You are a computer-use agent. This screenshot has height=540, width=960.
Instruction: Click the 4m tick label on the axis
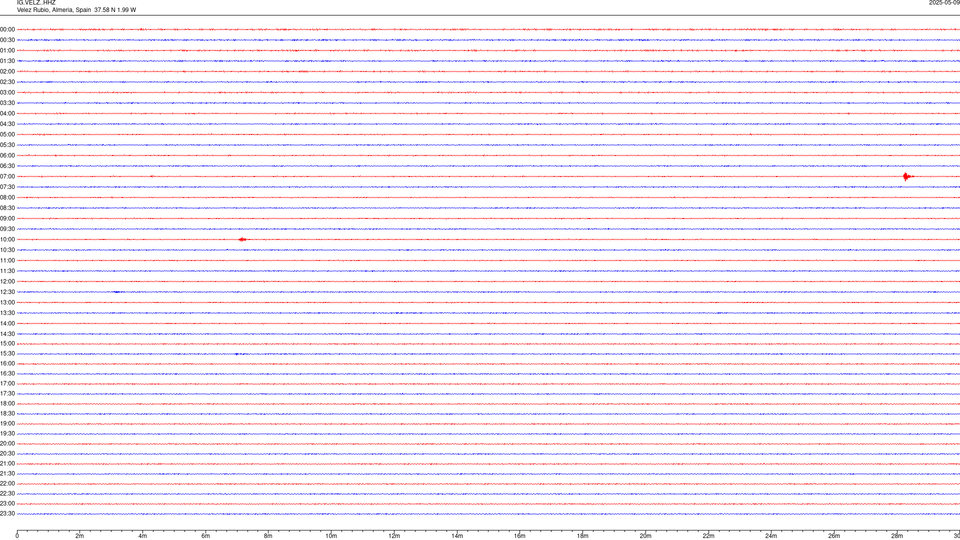143,536
